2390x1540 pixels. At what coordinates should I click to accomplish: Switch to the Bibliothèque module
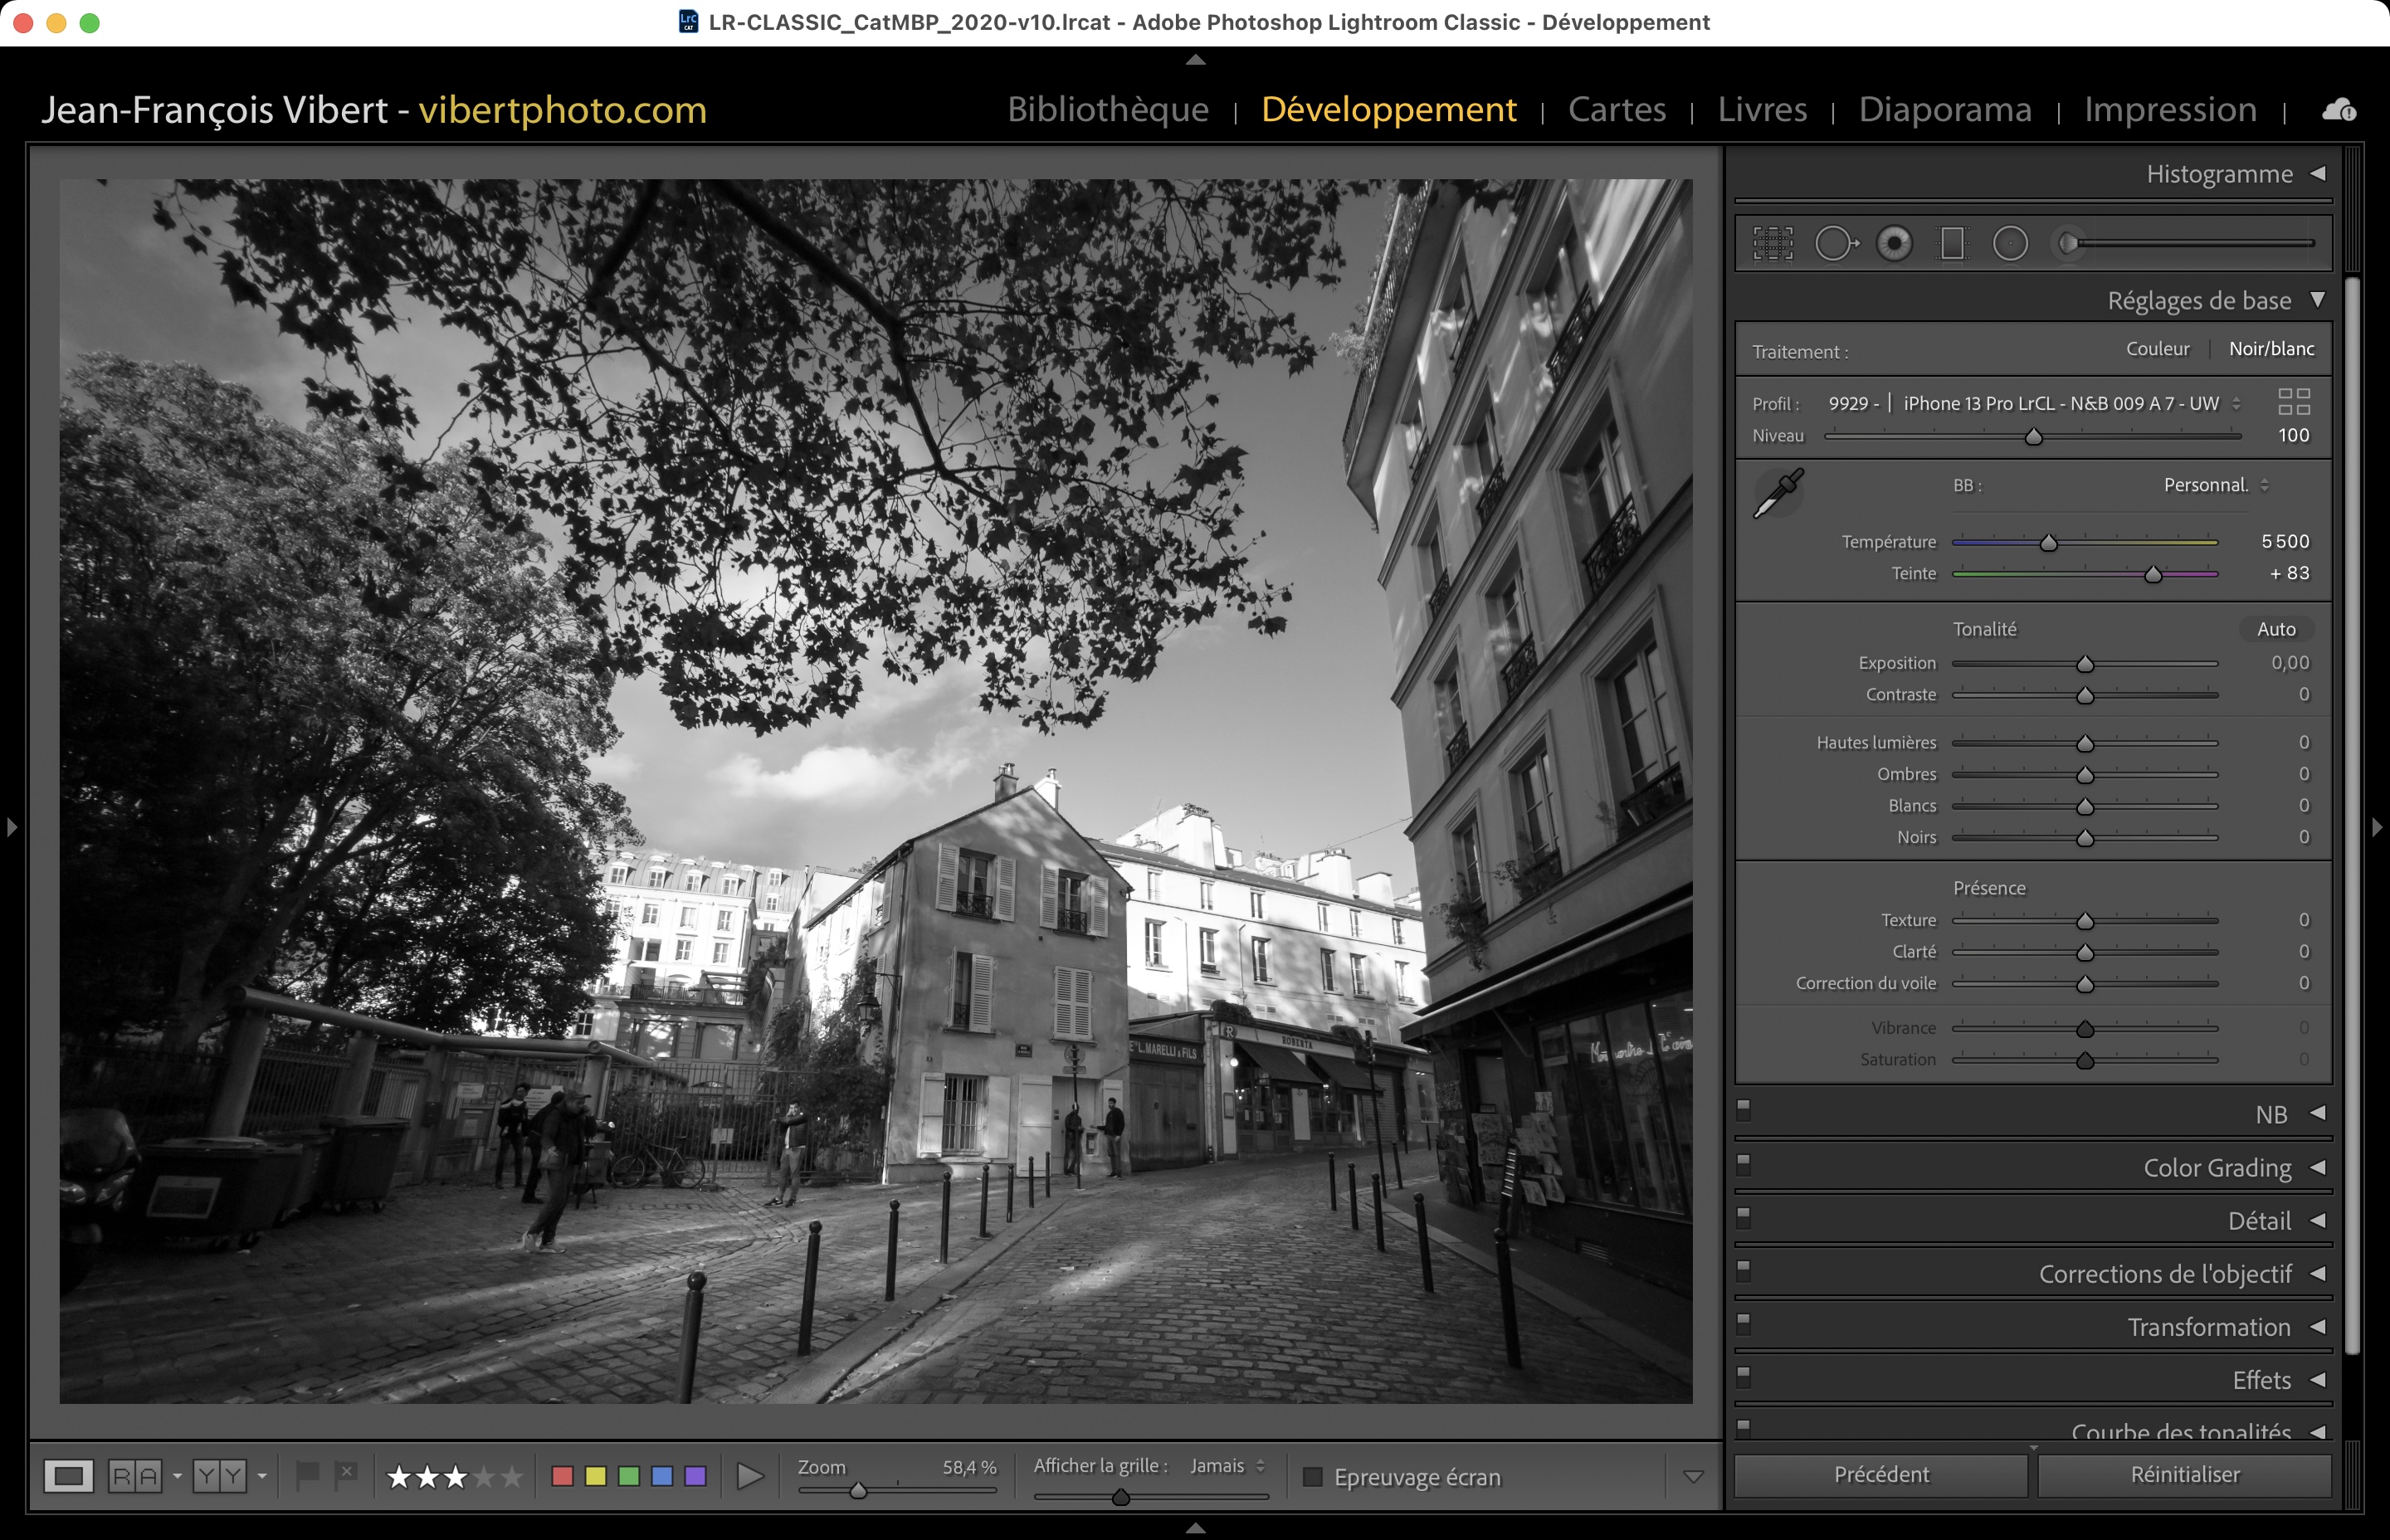[x=1108, y=109]
